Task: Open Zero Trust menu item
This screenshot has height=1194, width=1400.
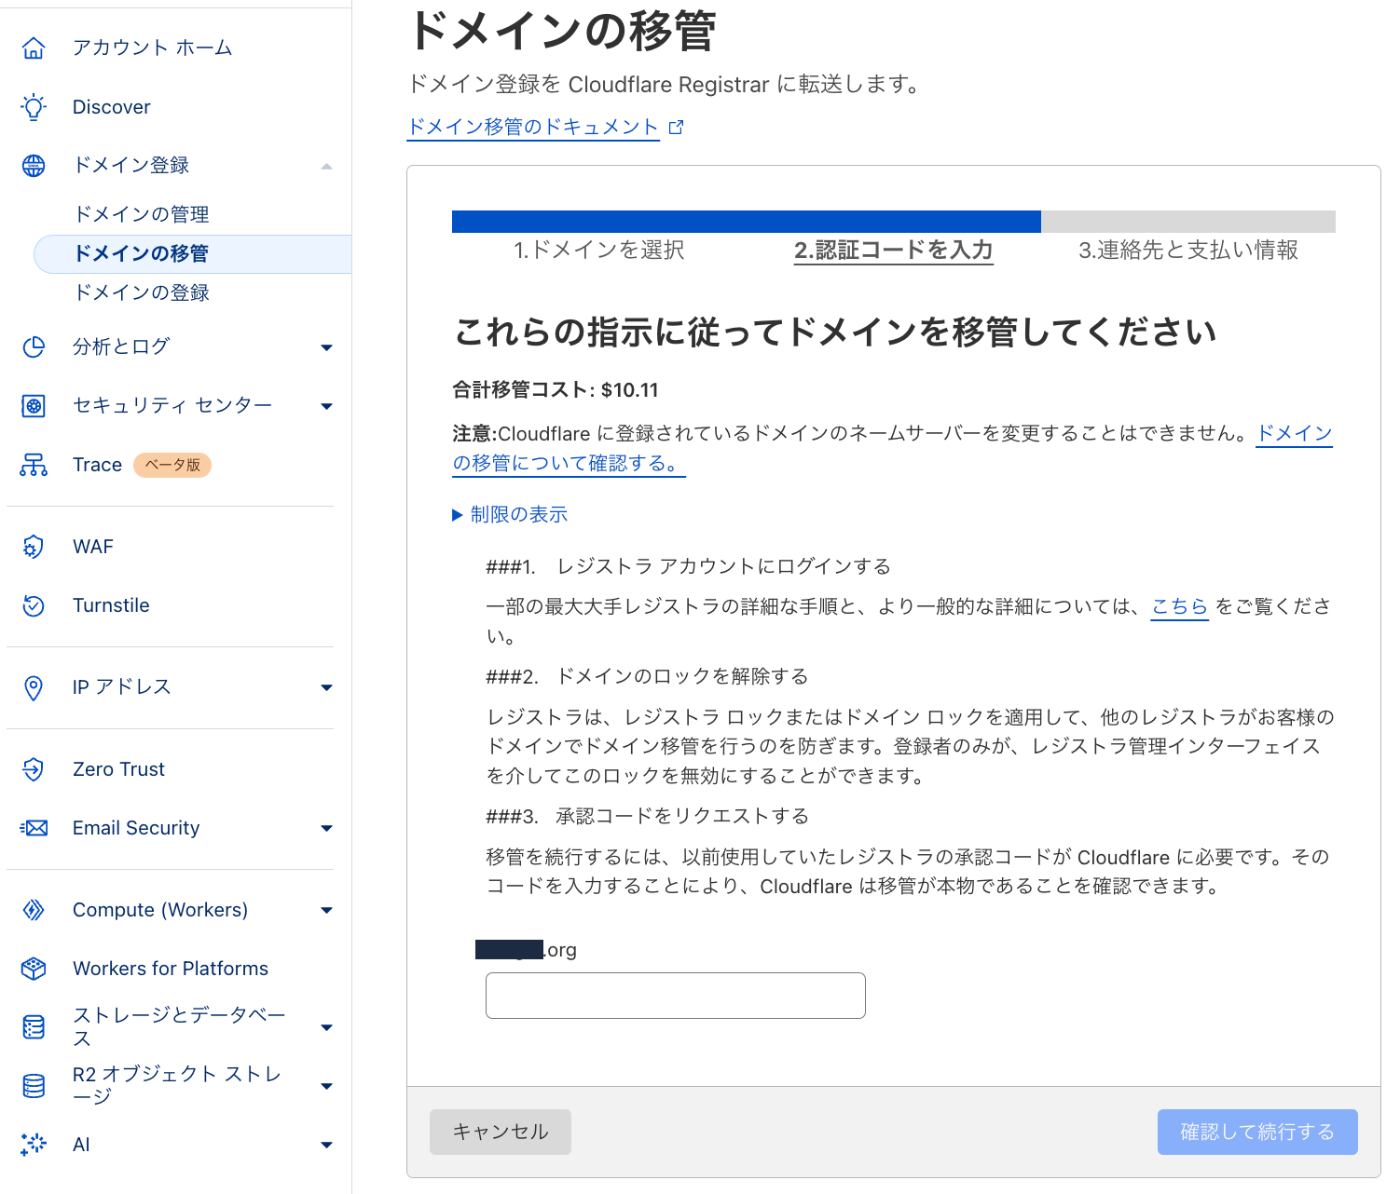Action: tap(118, 769)
